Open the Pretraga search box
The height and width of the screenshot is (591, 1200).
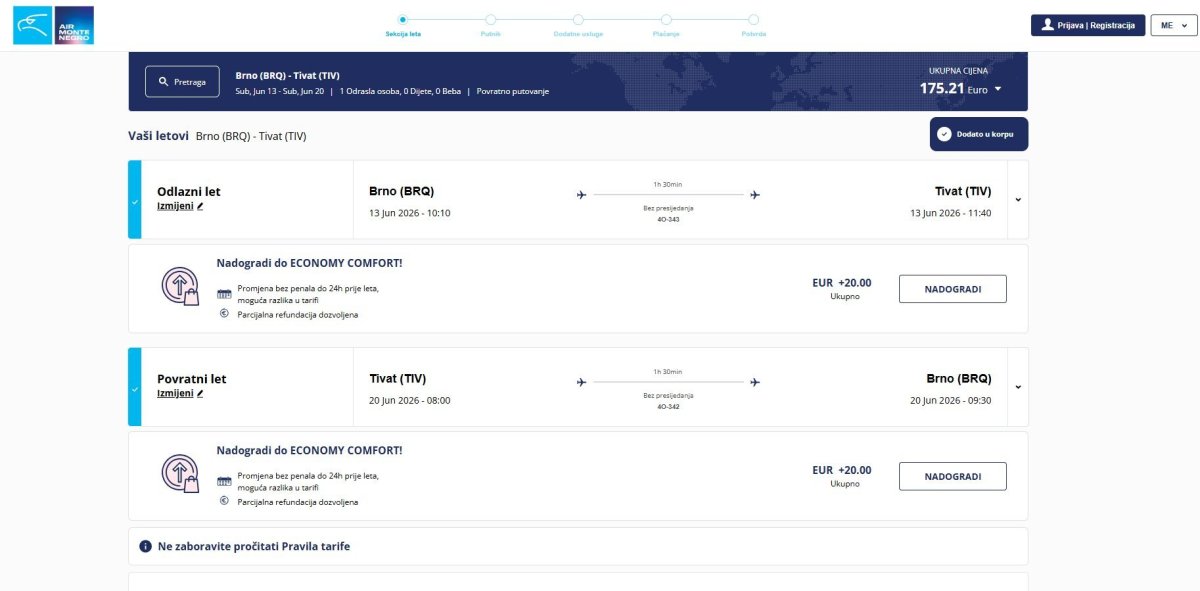(x=182, y=82)
